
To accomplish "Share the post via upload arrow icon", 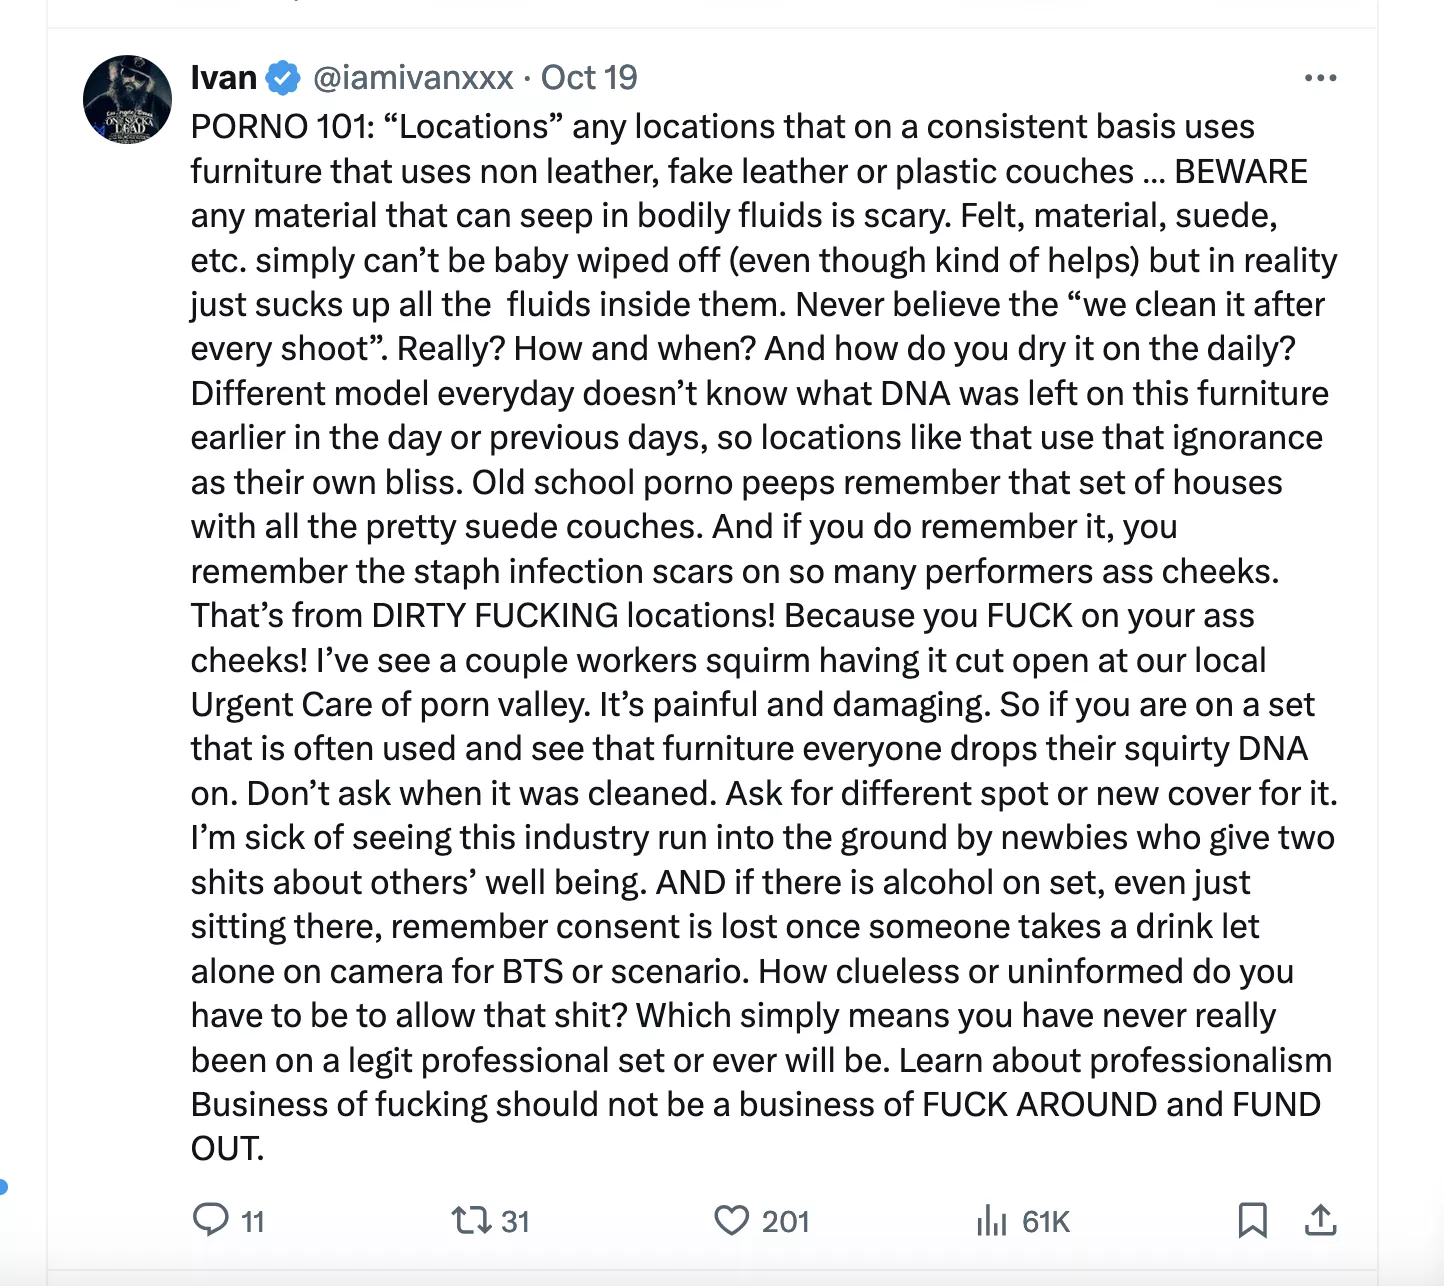I will pos(1320,1220).
